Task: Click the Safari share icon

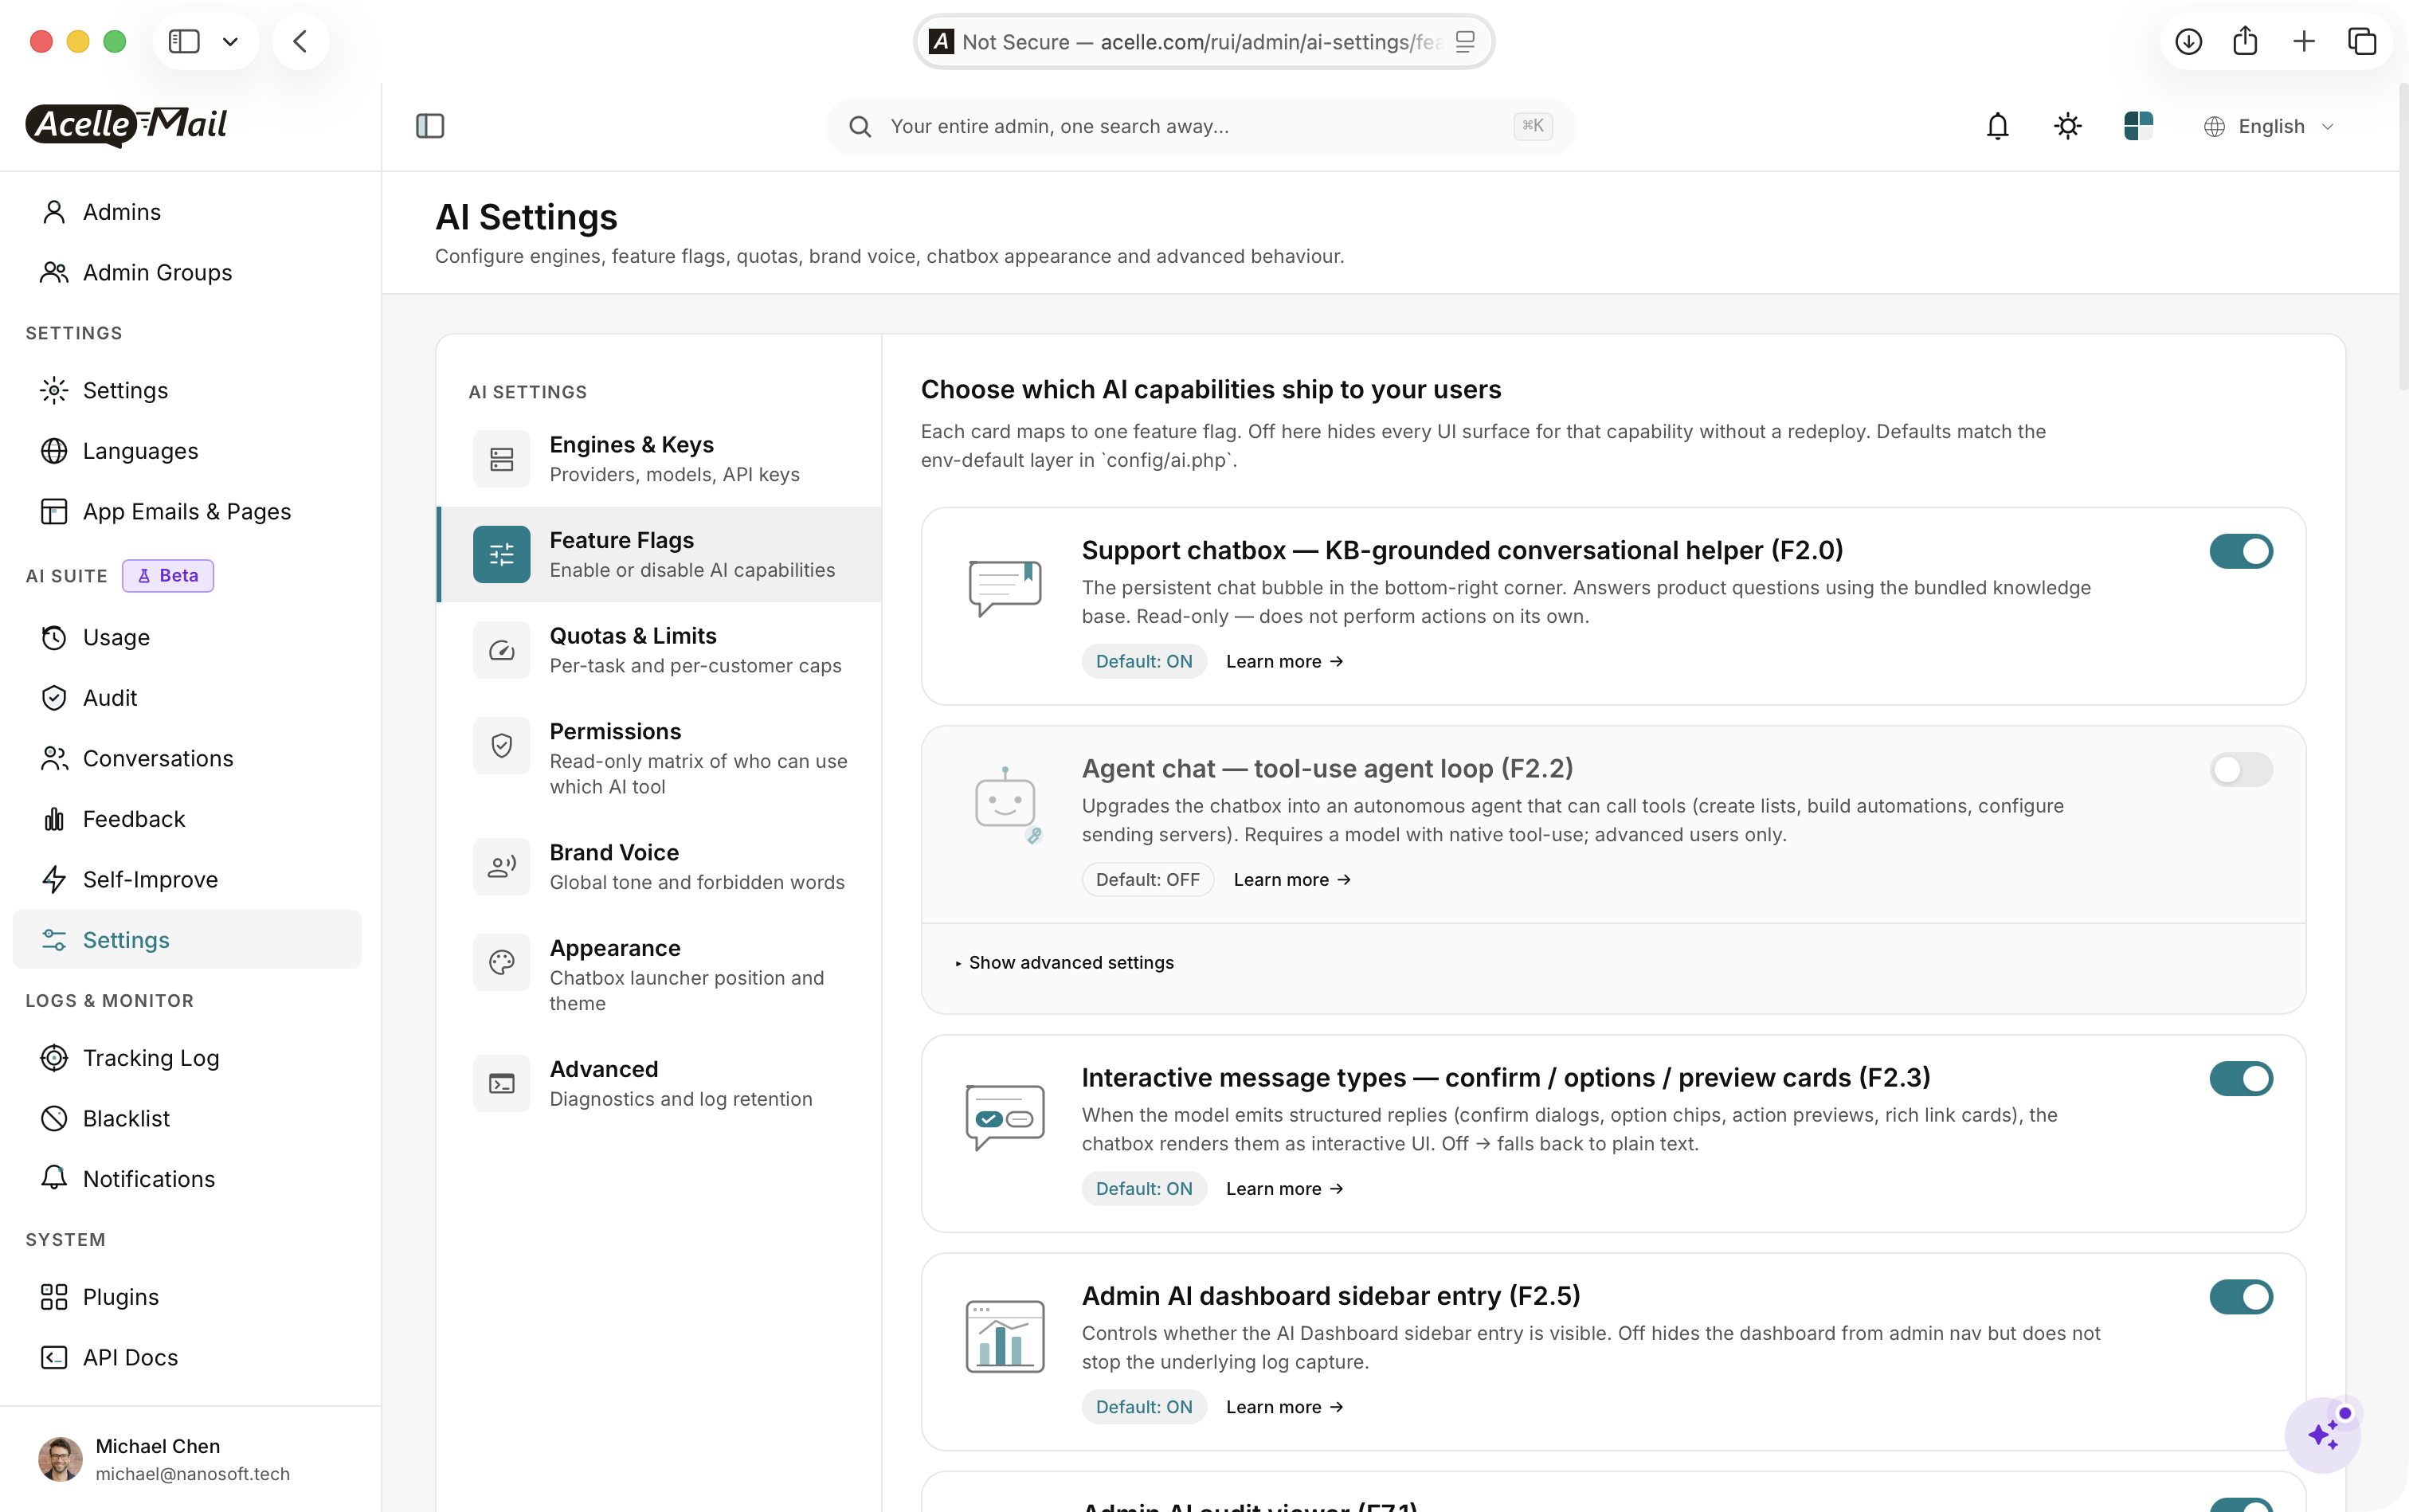Action: click(2245, 41)
